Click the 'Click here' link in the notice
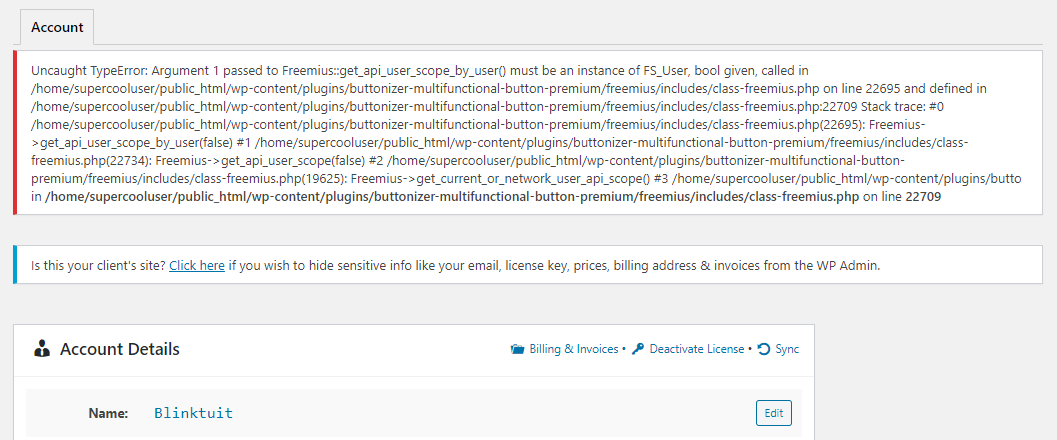 [x=197, y=265]
